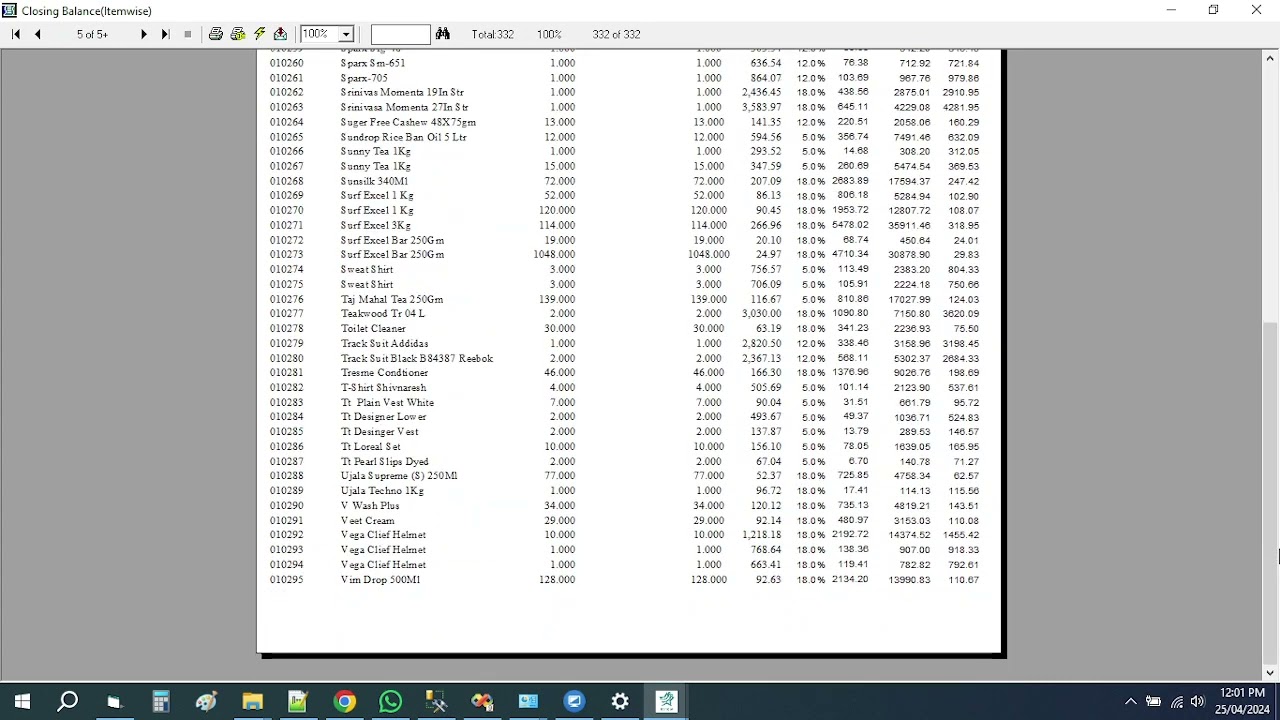Open Settings gear in taskbar
1280x720 pixels.
point(620,702)
